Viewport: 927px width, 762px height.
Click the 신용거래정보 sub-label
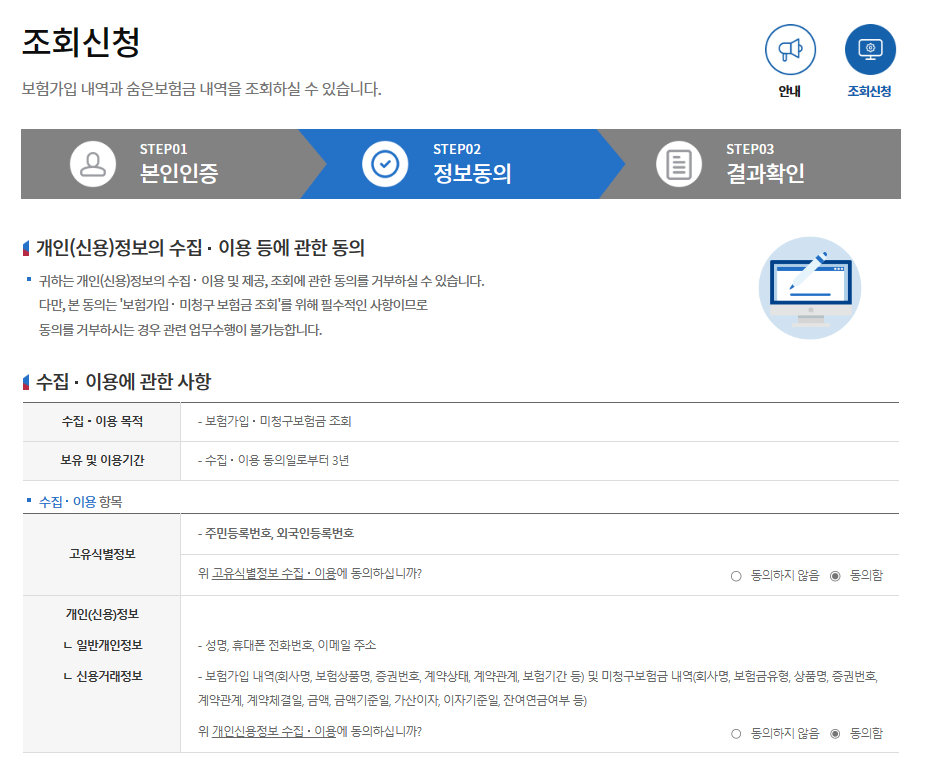point(103,676)
